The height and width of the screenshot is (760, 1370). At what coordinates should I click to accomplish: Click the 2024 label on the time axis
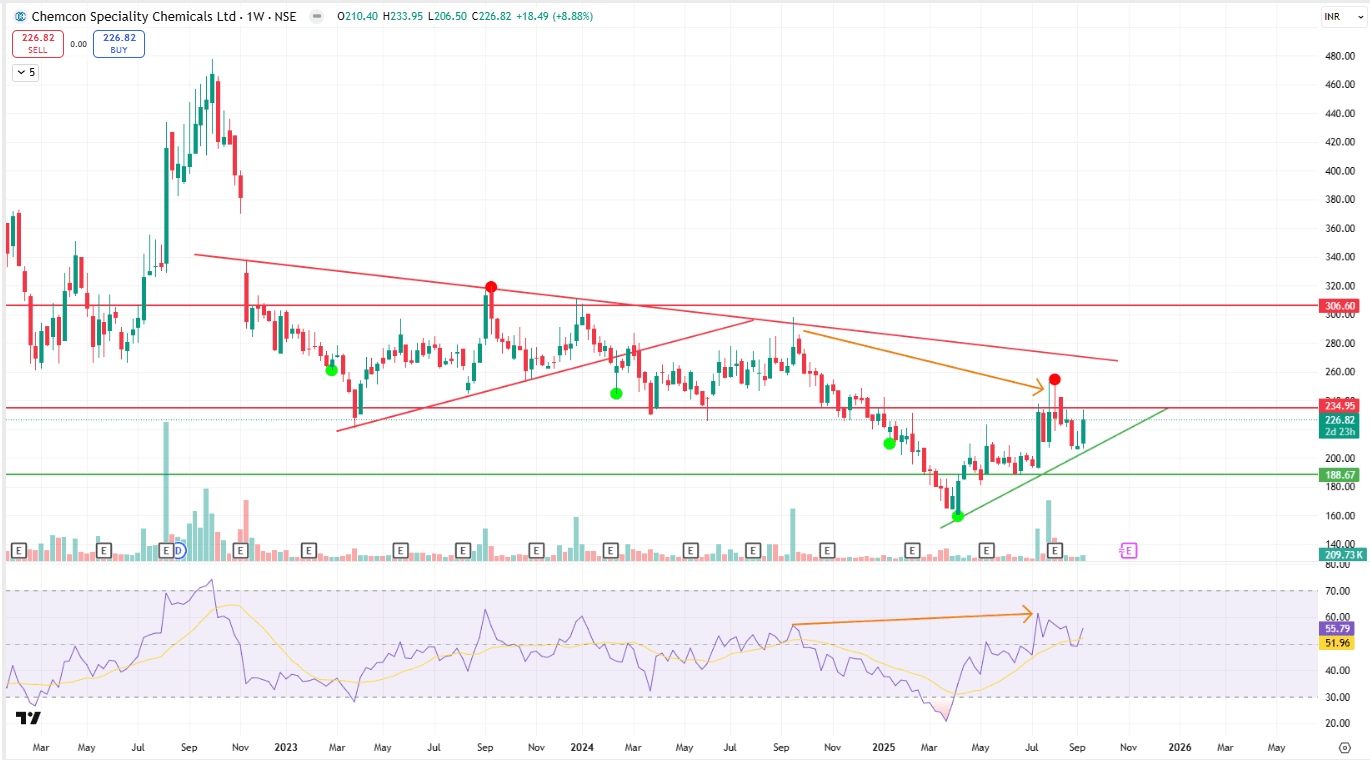click(582, 746)
